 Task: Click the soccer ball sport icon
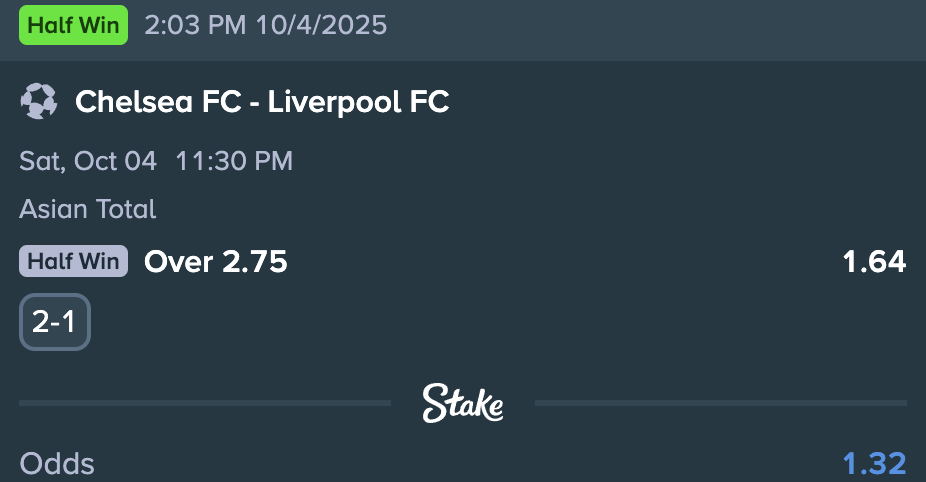coord(38,101)
